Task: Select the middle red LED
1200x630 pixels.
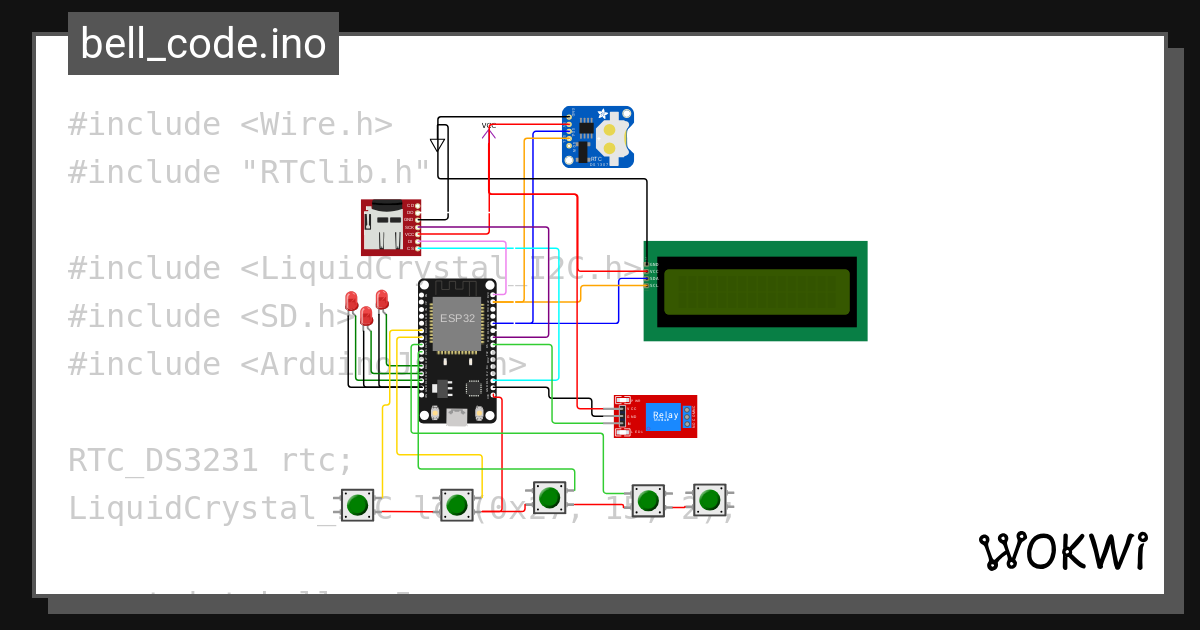Action: (366, 316)
